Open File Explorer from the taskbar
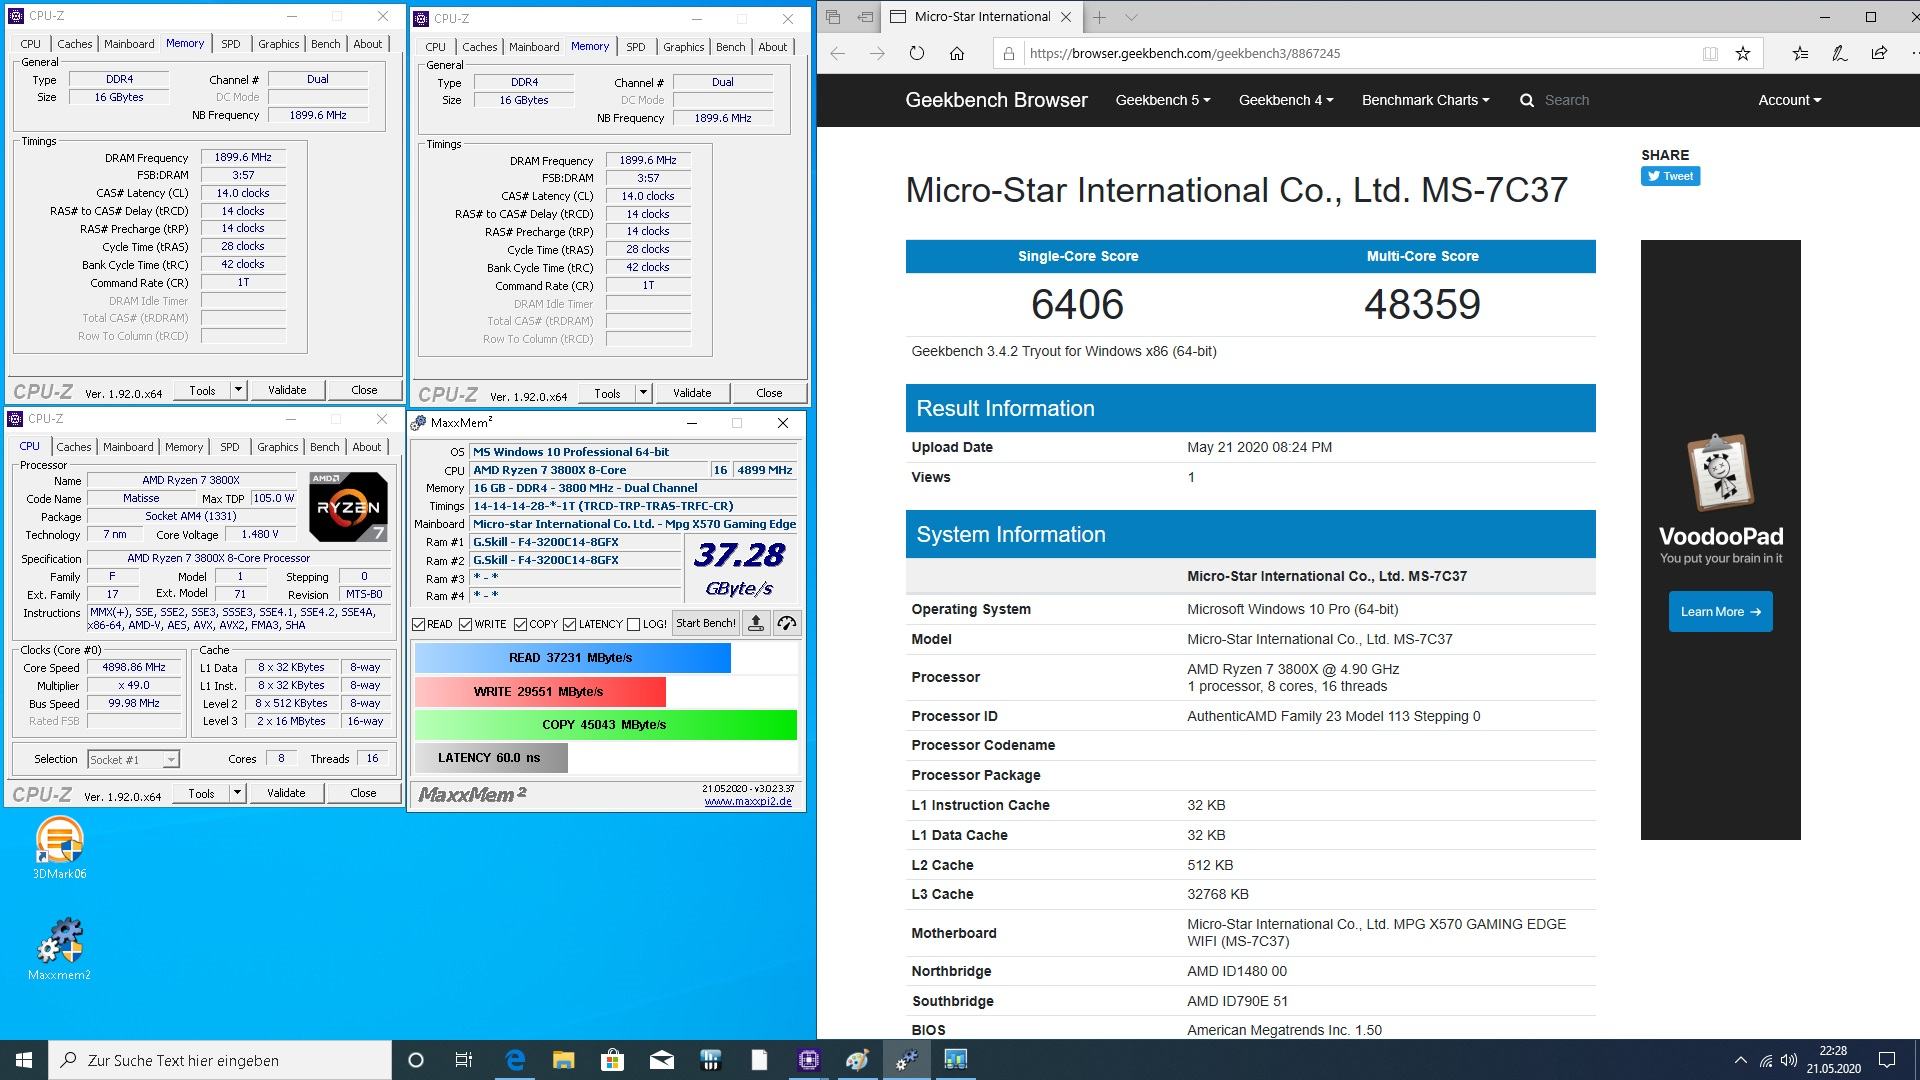 coord(563,1060)
